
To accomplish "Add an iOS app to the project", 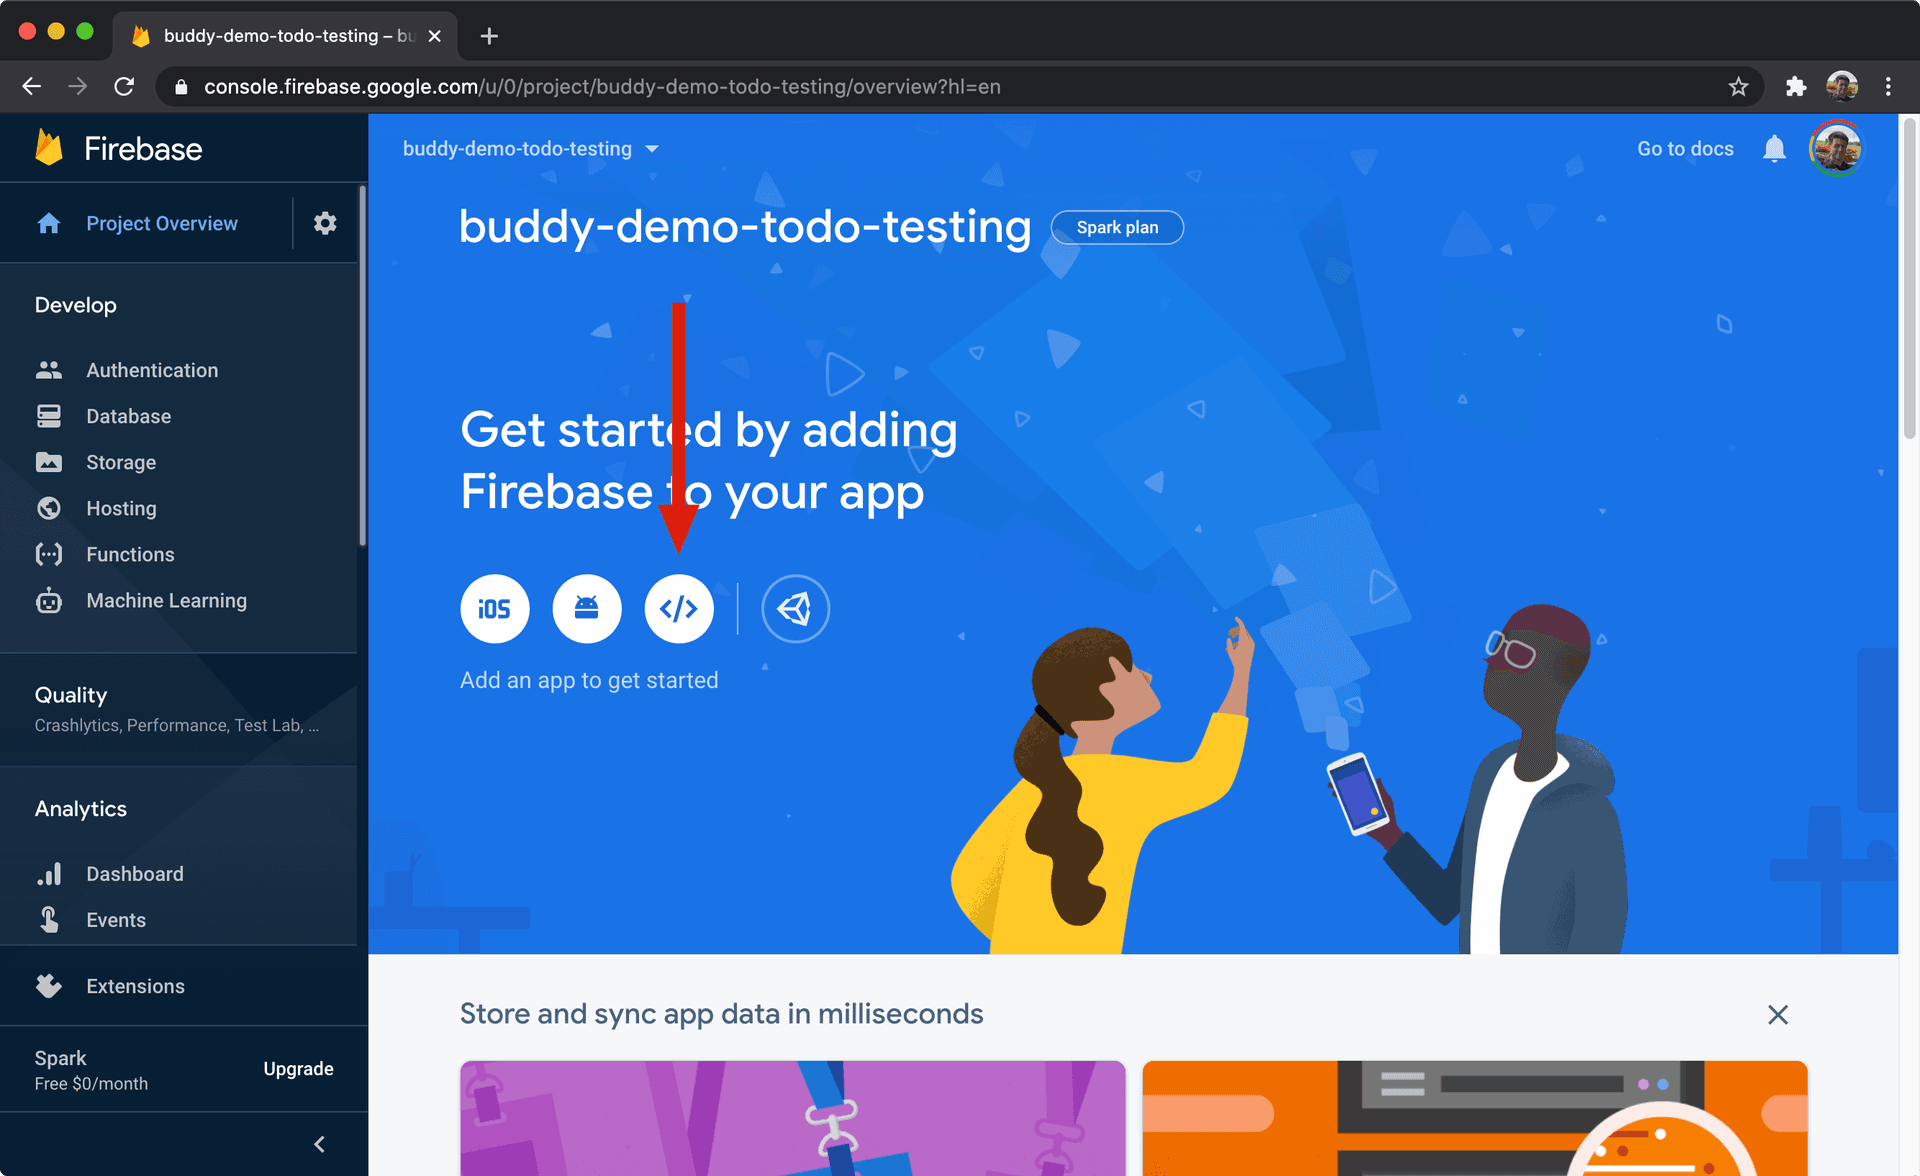I will (x=494, y=609).
